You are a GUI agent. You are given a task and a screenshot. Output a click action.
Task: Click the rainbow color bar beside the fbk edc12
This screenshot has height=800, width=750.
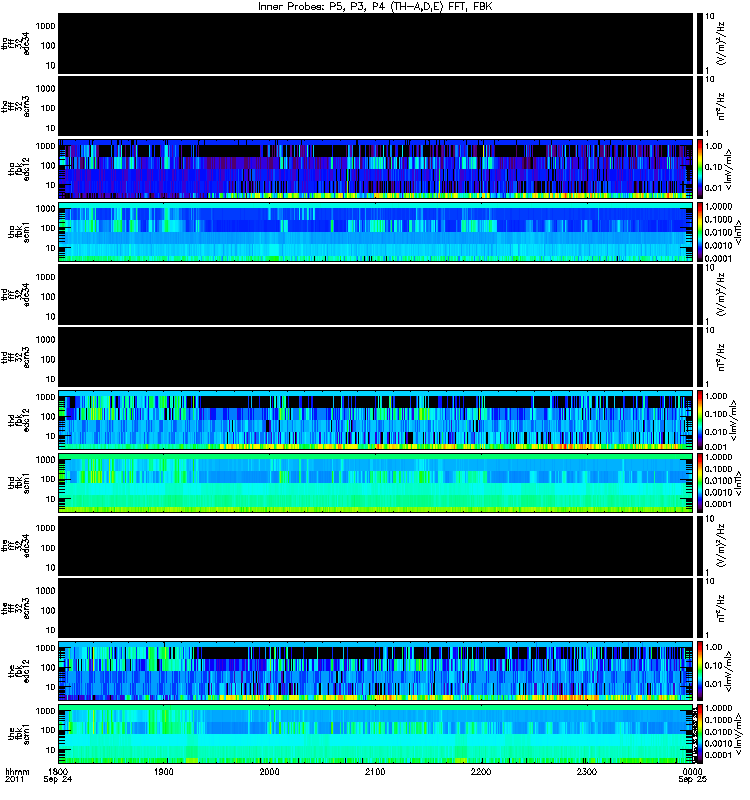point(699,671)
